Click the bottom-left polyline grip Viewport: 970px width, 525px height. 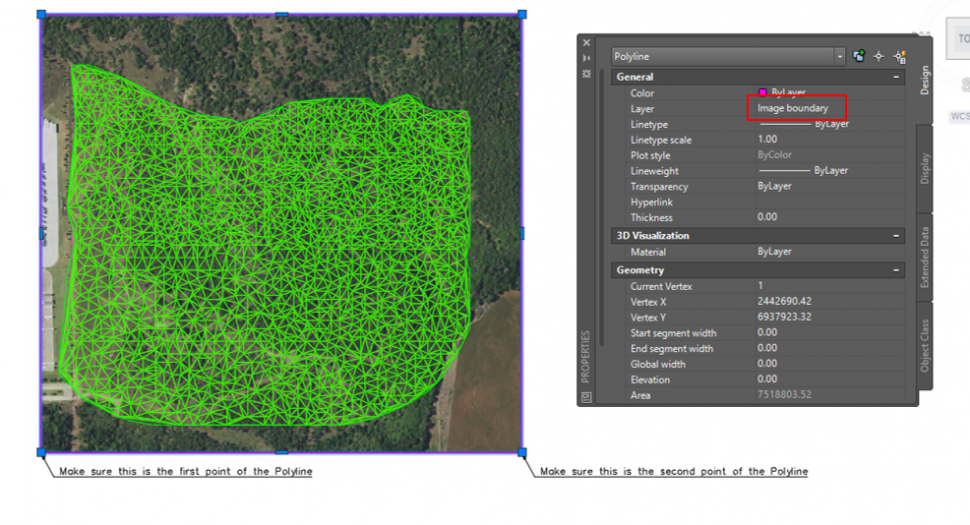(x=41, y=452)
